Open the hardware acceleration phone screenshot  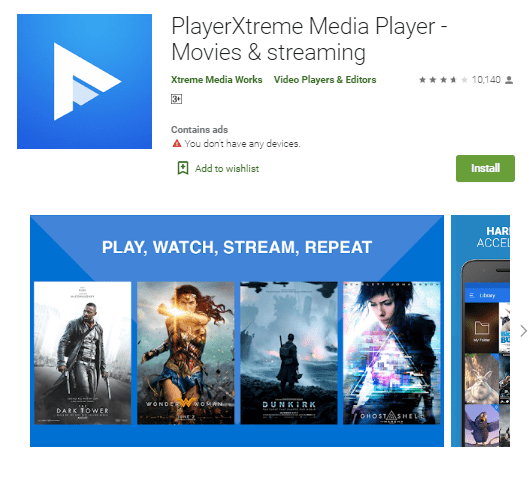tap(480, 331)
